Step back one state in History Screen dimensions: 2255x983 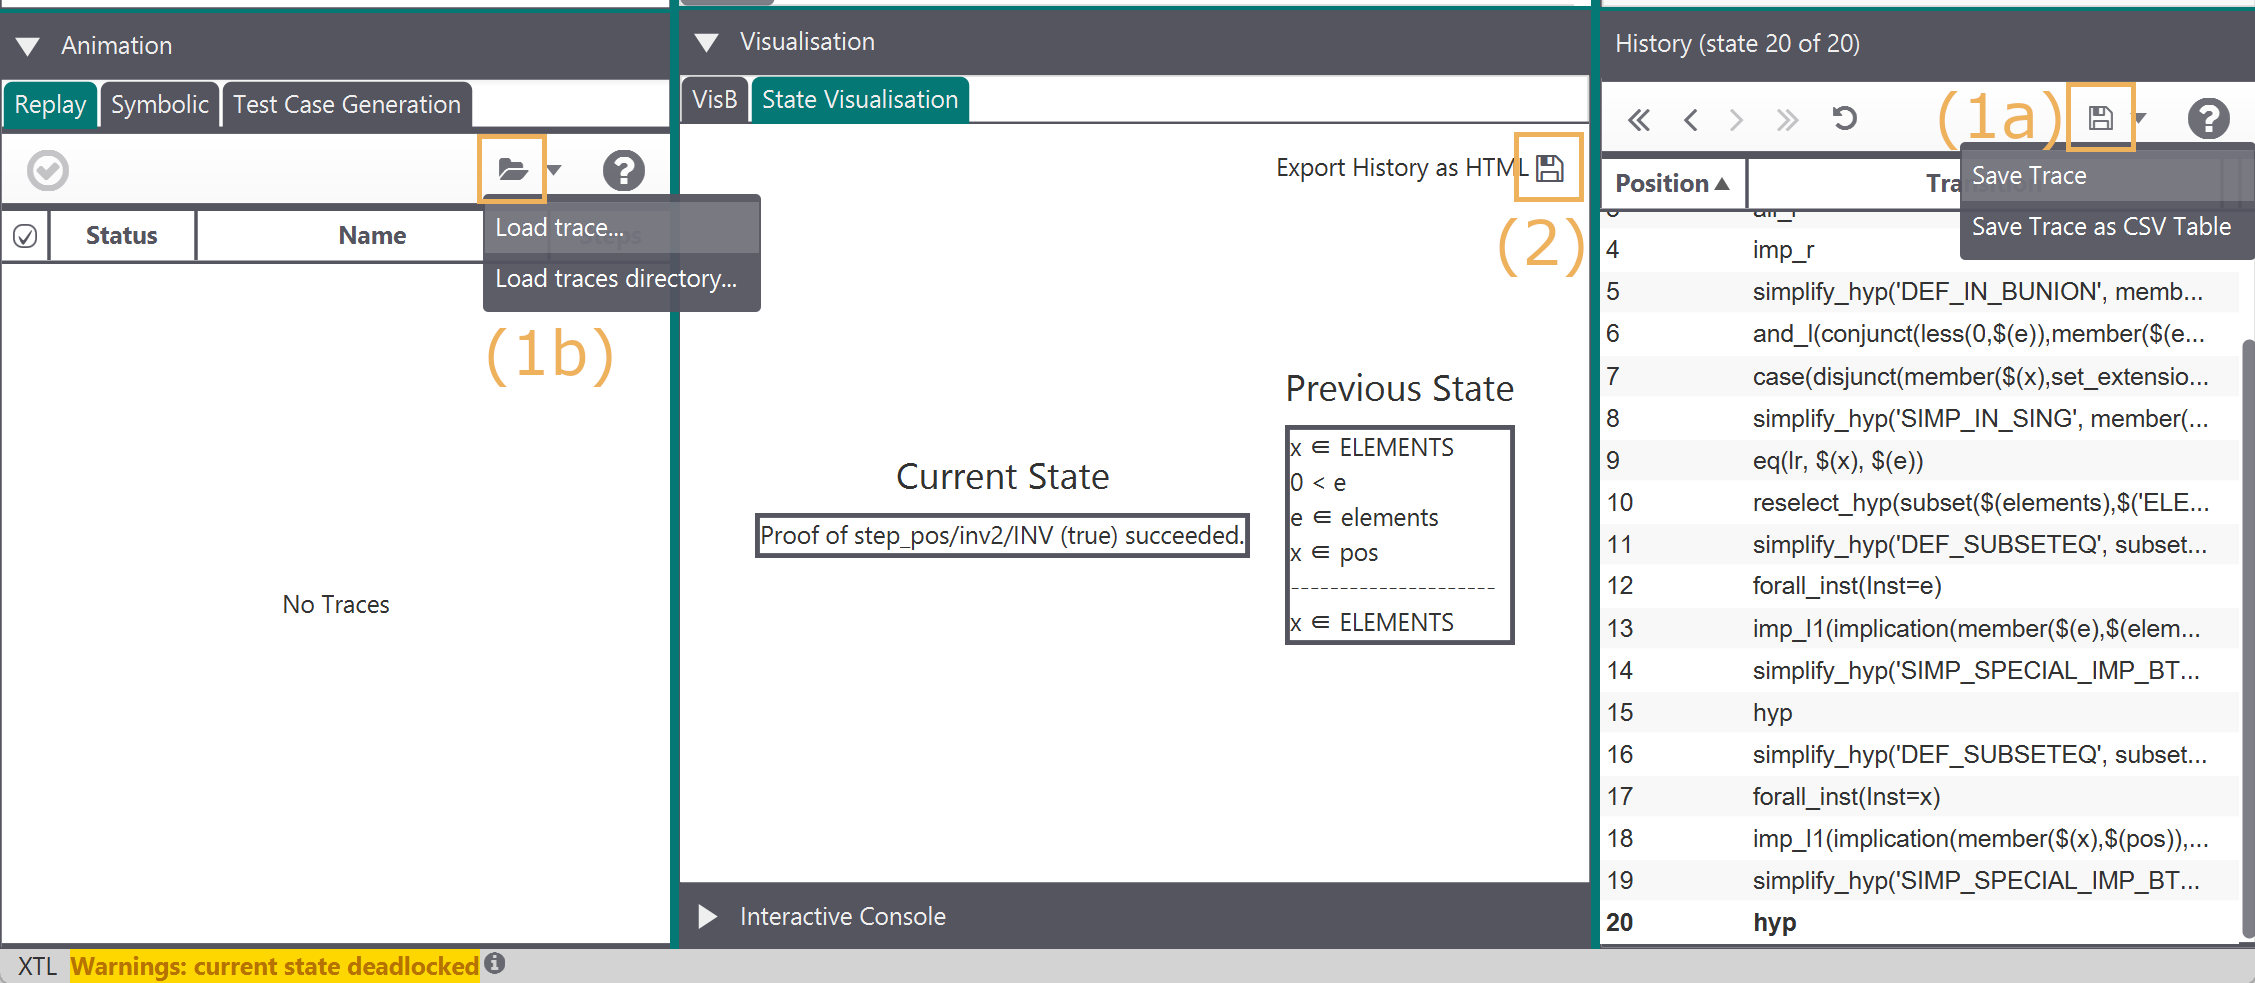[1691, 120]
